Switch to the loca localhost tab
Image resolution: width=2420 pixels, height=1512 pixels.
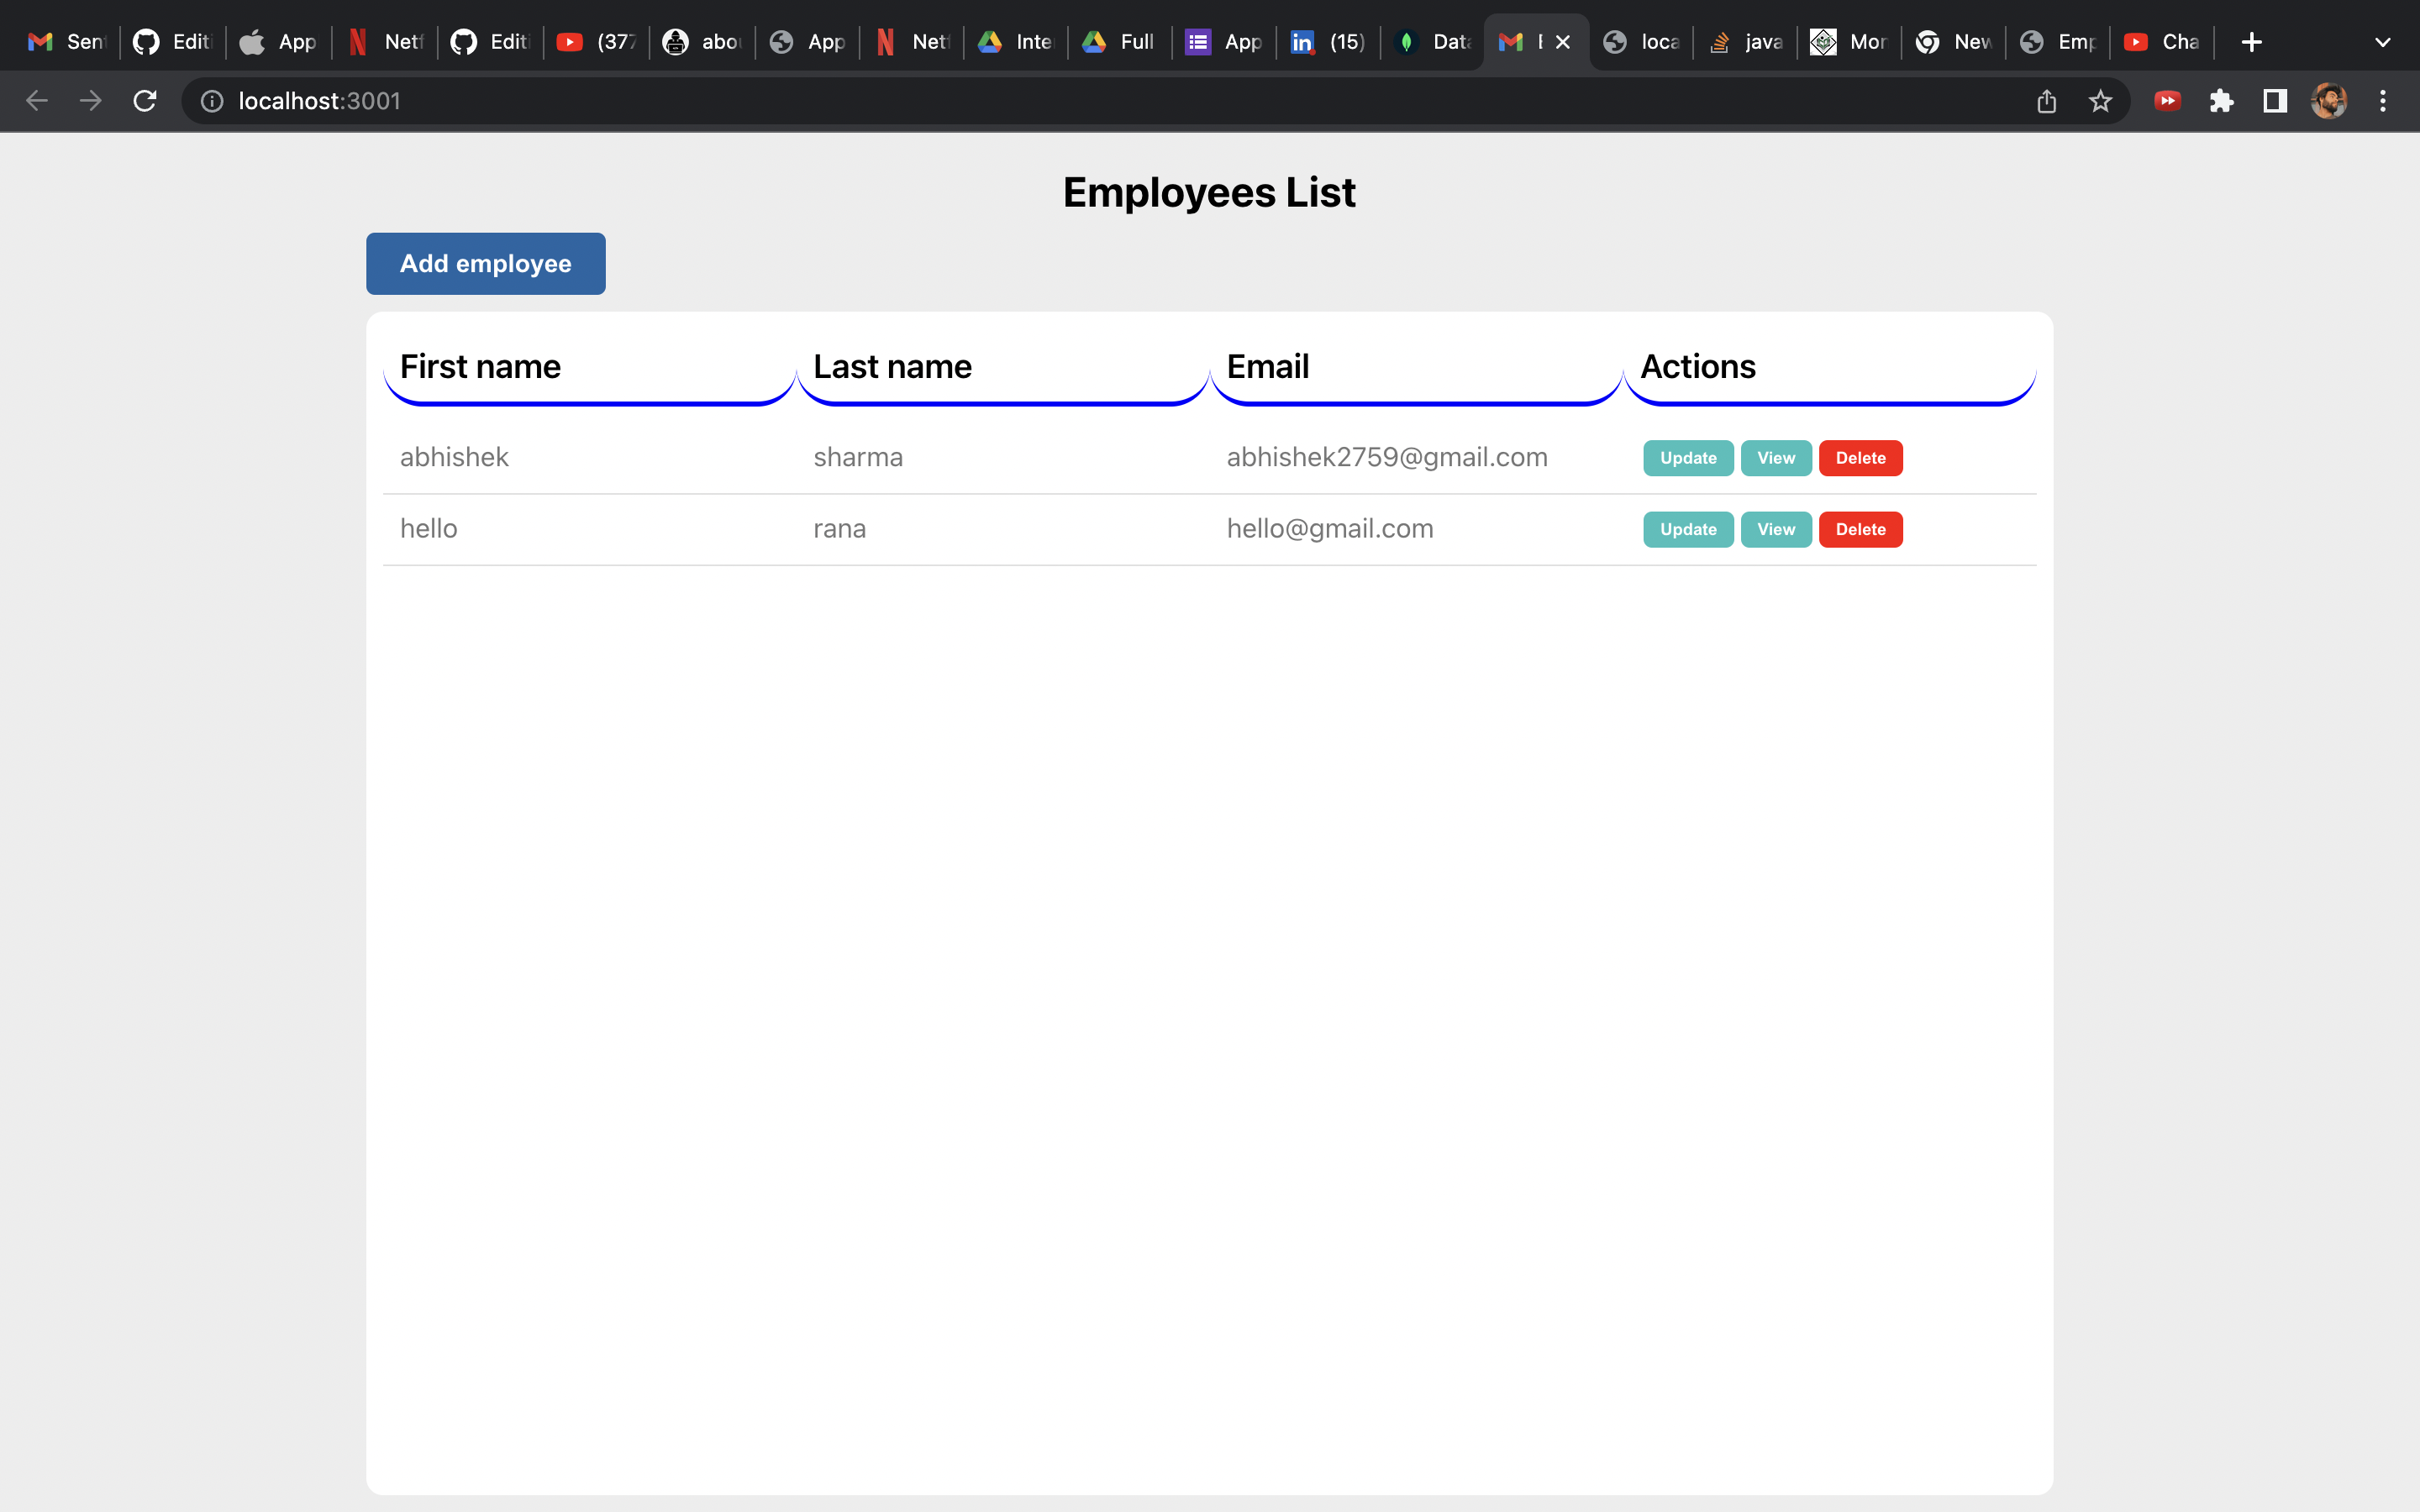pyautogui.click(x=1641, y=42)
